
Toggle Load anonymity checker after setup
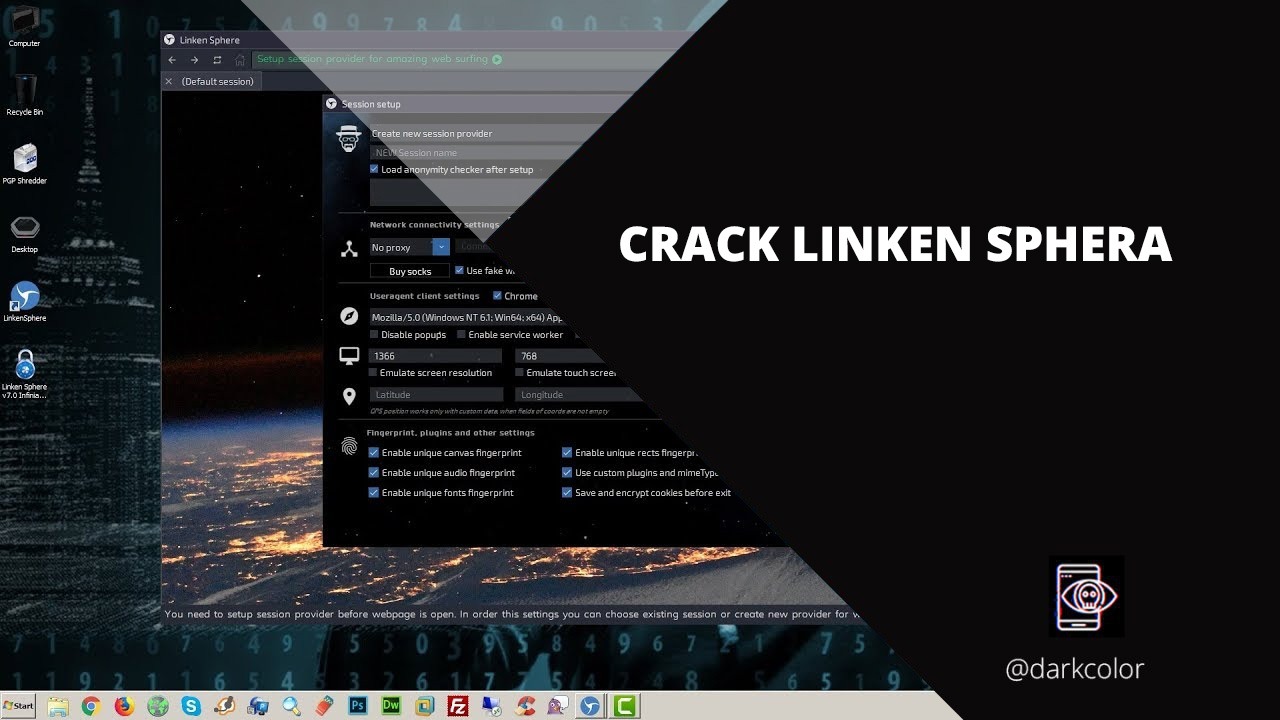374,170
